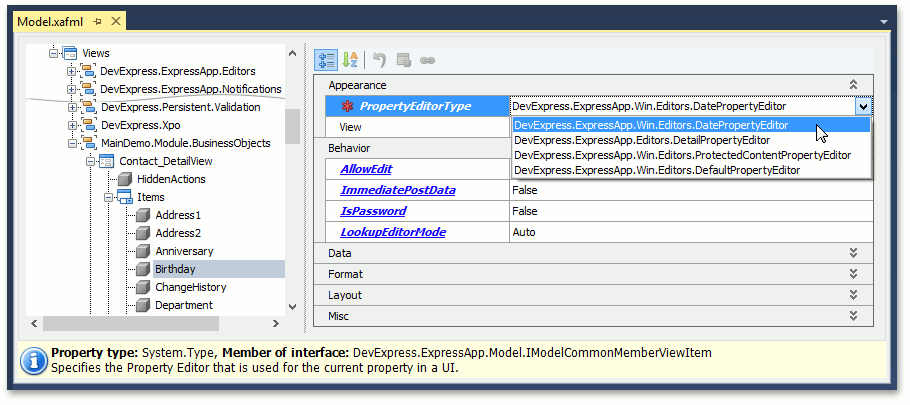The image size is (910, 405).
Task: Click the tree vertical scrollbar down arrow
Action: point(292,306)
